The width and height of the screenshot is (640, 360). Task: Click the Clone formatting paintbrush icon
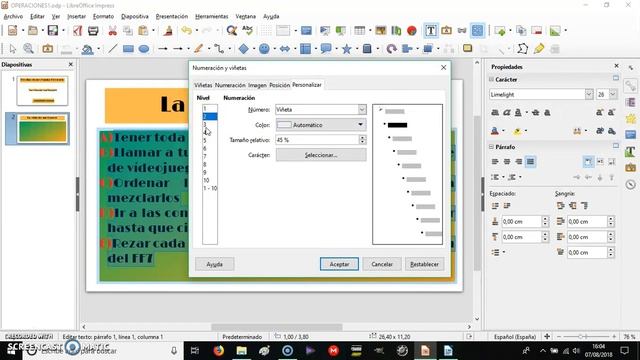(x=168, y=31)
